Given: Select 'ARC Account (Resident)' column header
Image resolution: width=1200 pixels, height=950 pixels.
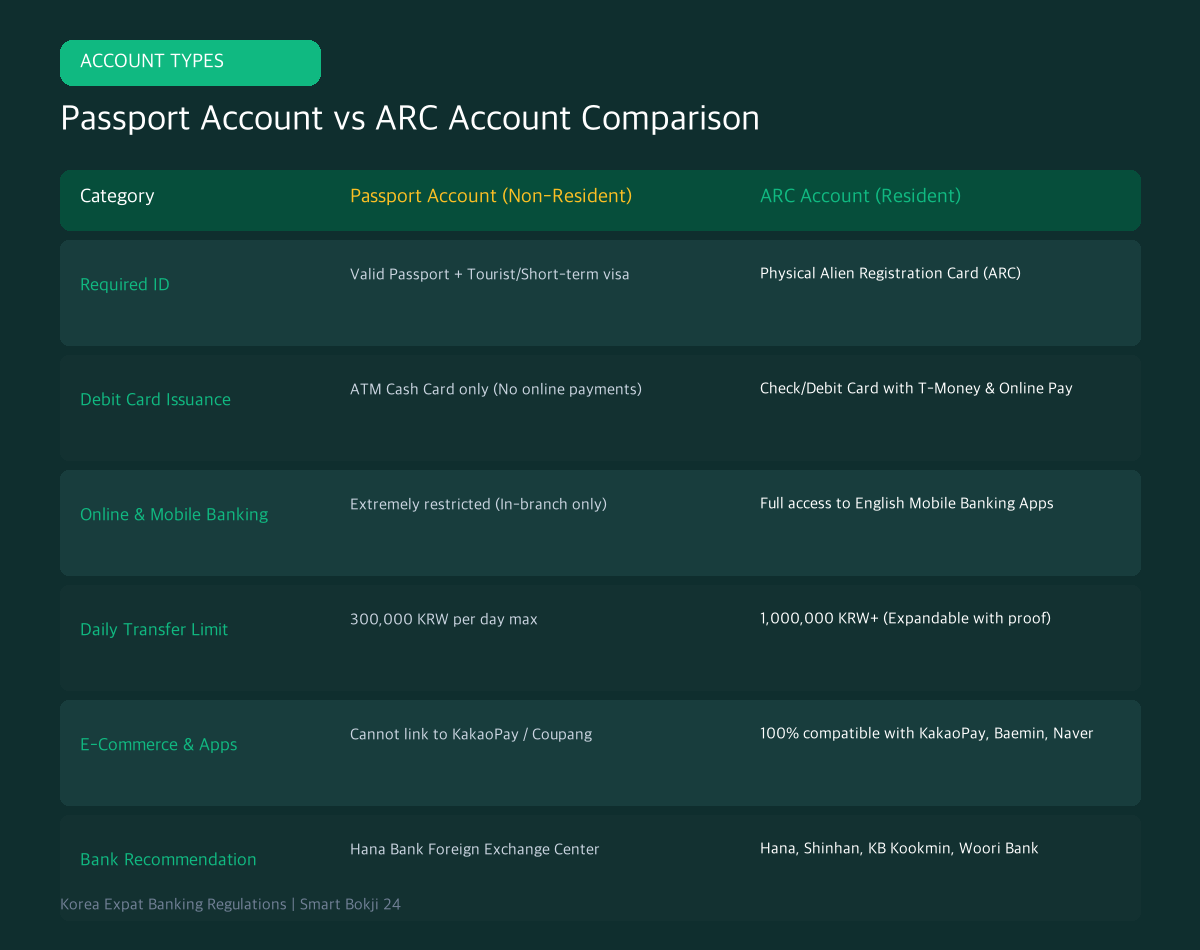Looking at the screenshot, I should point(860,196).
